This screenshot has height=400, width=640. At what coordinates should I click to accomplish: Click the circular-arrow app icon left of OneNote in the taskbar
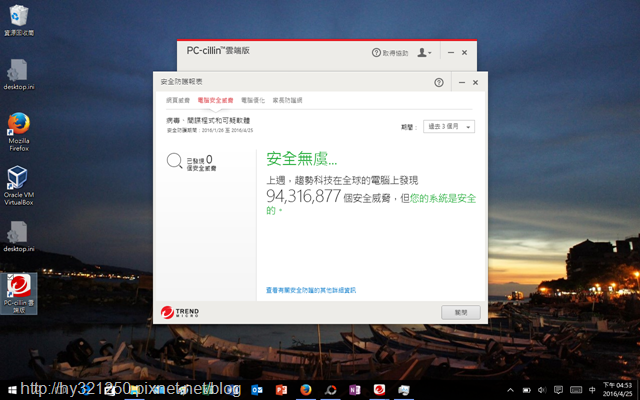pyautogui.click(x=330, y=390)
